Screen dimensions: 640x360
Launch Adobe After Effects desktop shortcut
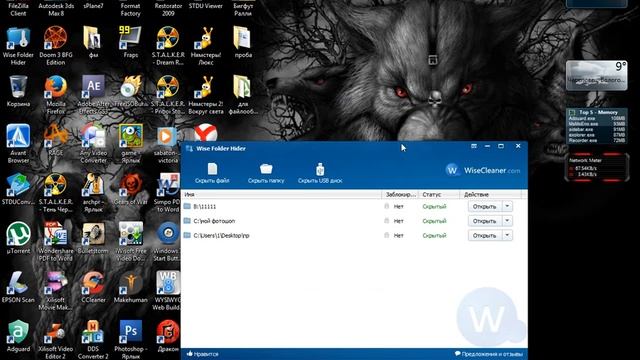coord(93,95)
